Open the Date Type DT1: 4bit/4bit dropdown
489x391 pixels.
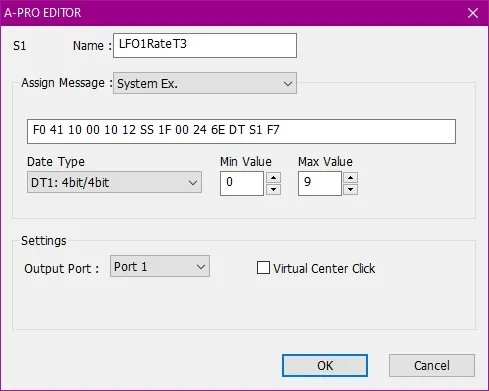pyautogui.click(x=114, y=182)
